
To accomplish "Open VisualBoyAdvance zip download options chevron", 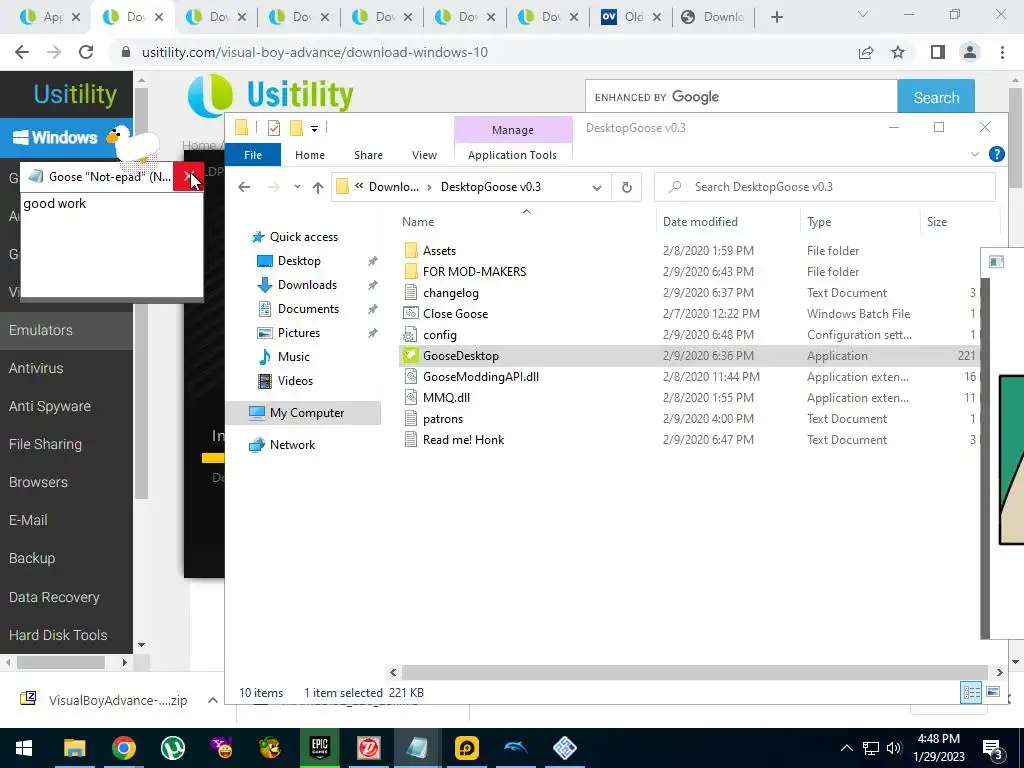I will (x=212, y=700).
